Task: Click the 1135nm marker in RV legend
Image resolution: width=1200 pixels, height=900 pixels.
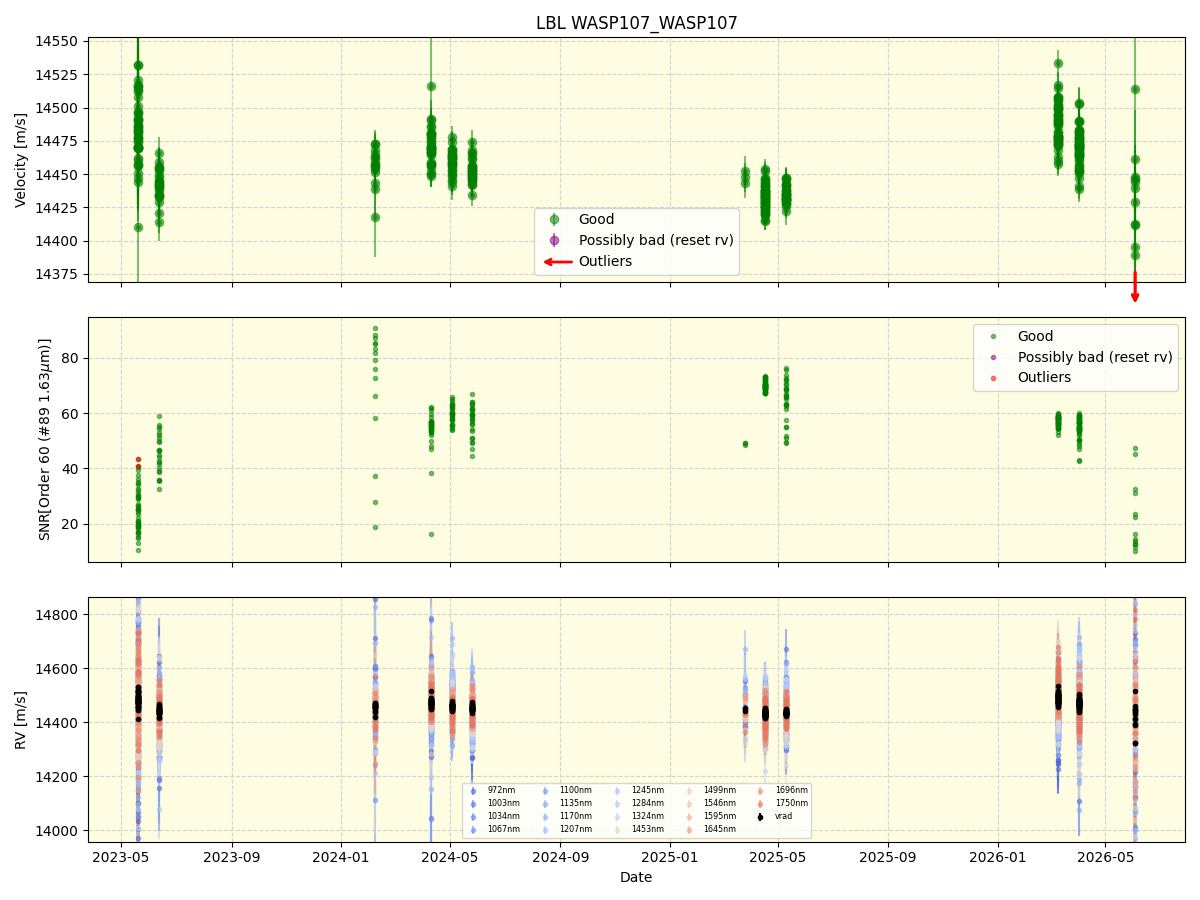Action: [x=545, y=804]
